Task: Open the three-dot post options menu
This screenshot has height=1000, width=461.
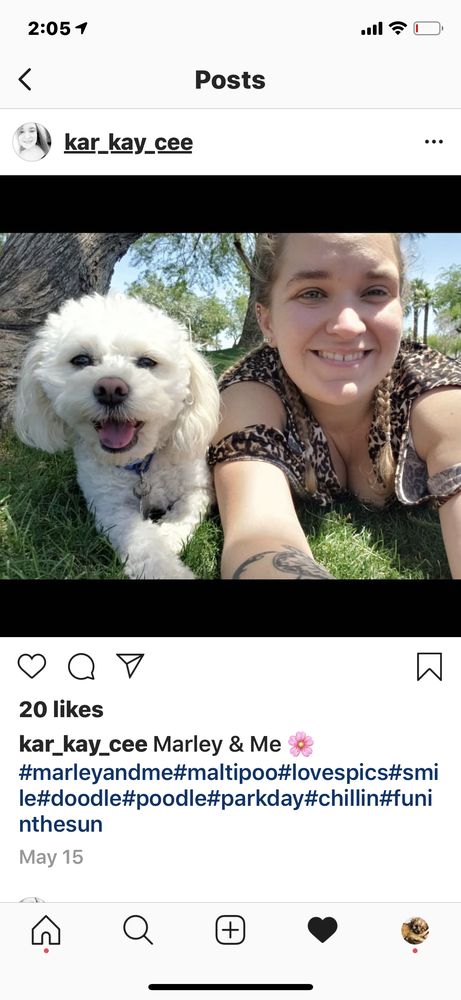Action: point(434,142)
